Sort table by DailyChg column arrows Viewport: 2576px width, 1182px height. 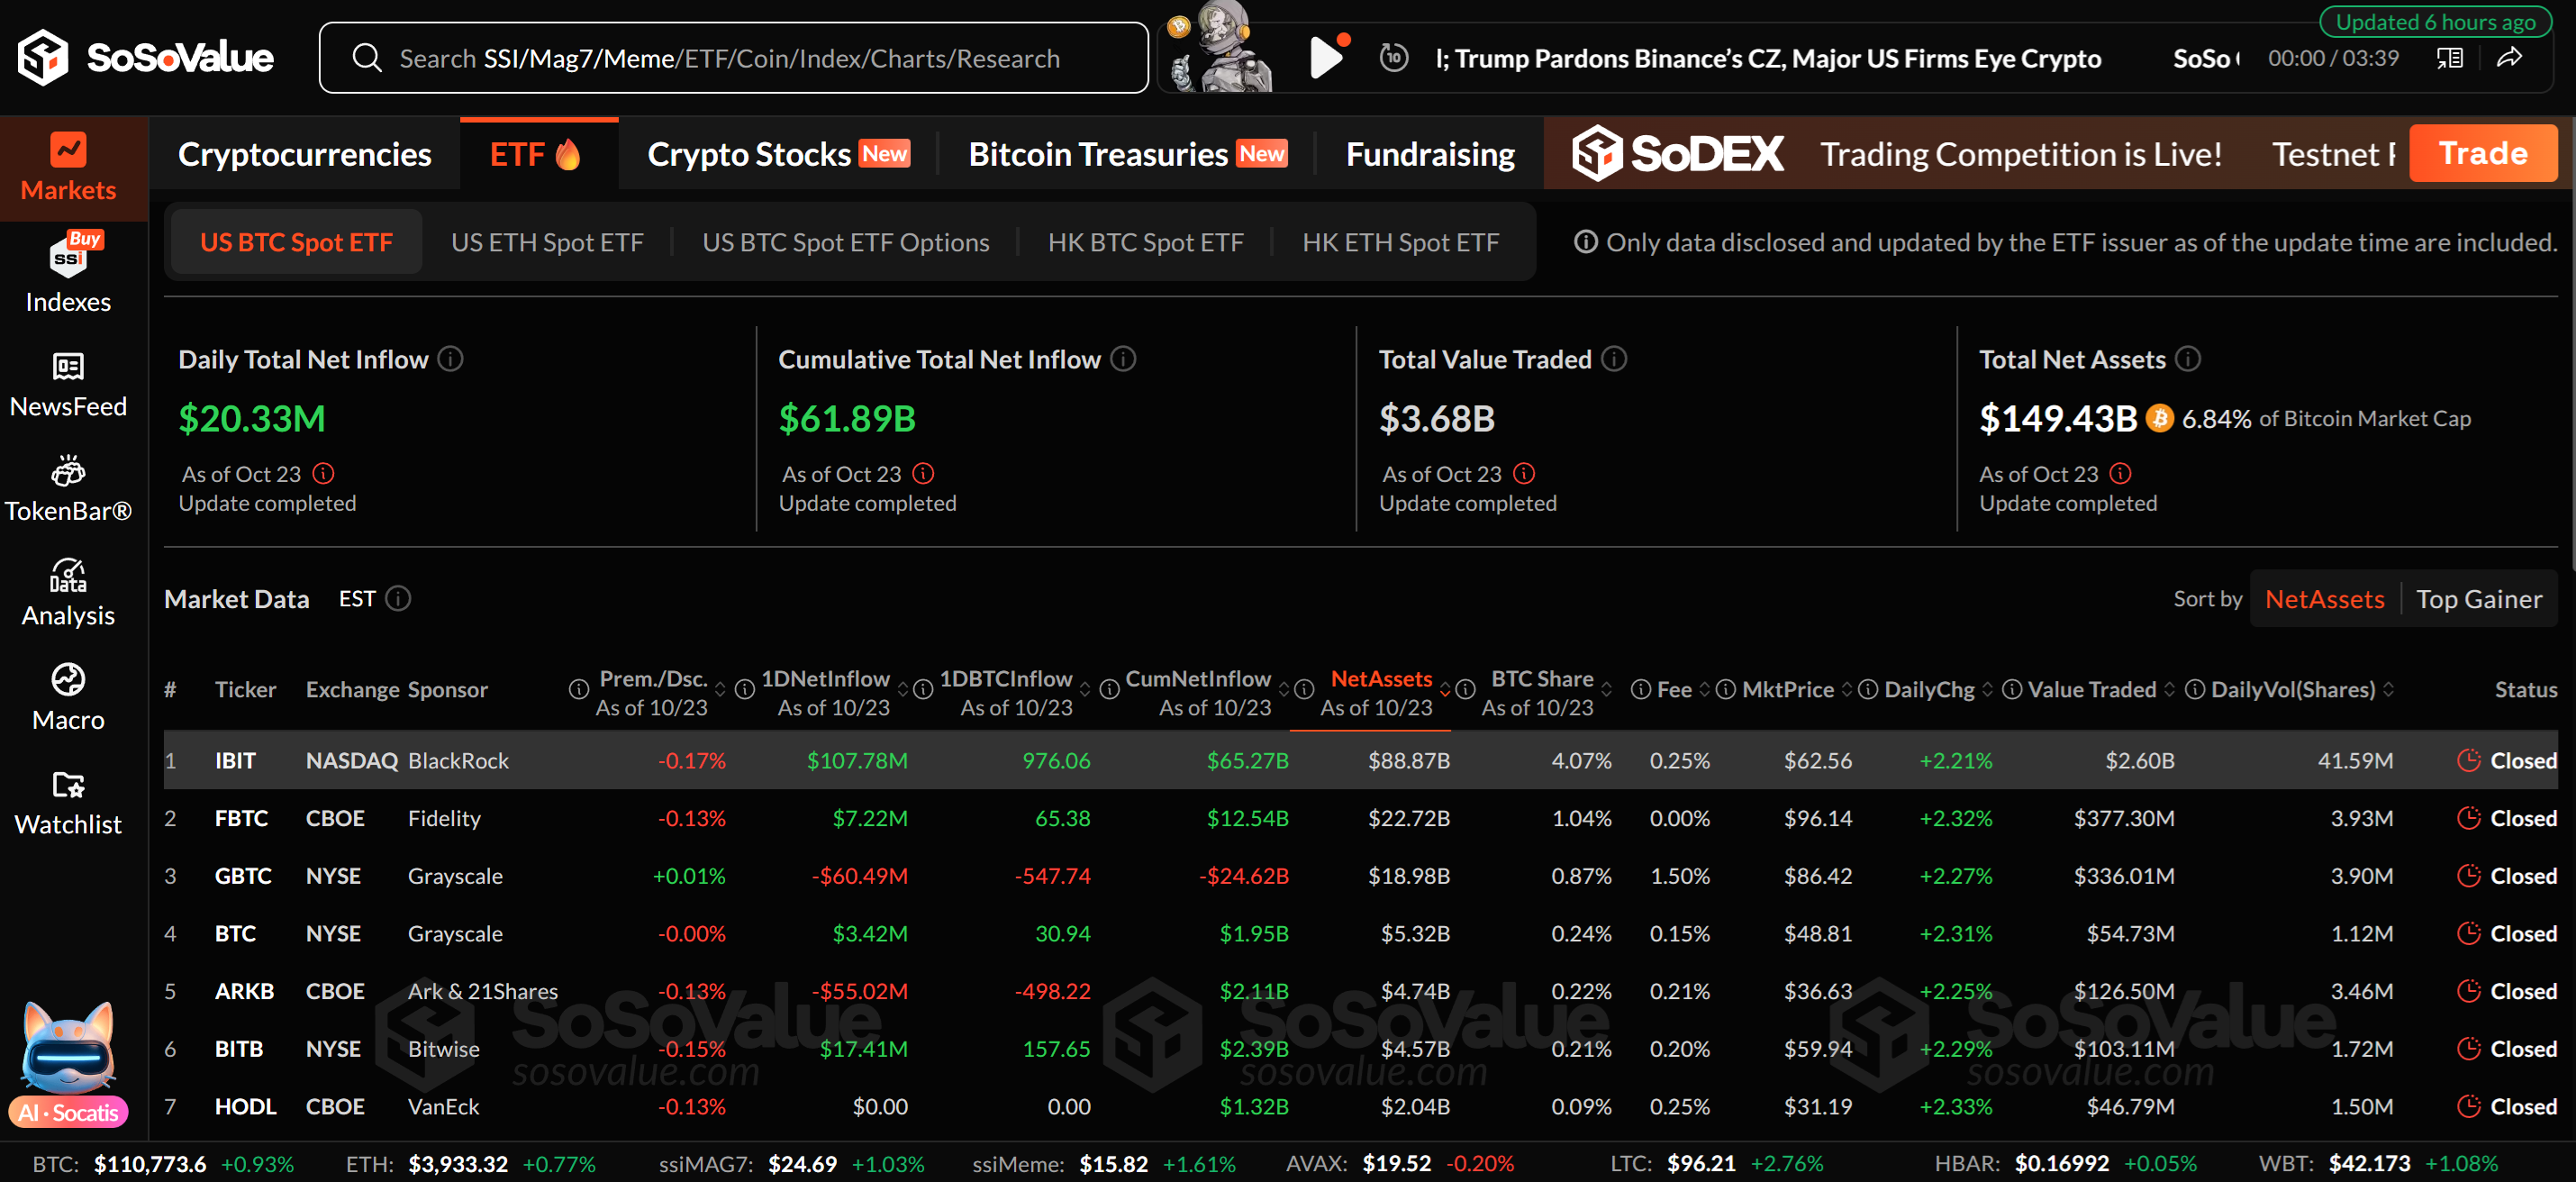click(x=1987, y=690)
